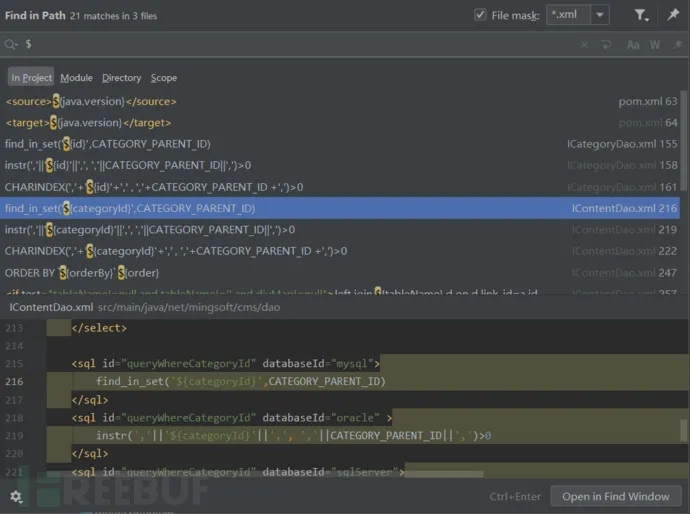Click the search text input field

(x=300, y=45)
